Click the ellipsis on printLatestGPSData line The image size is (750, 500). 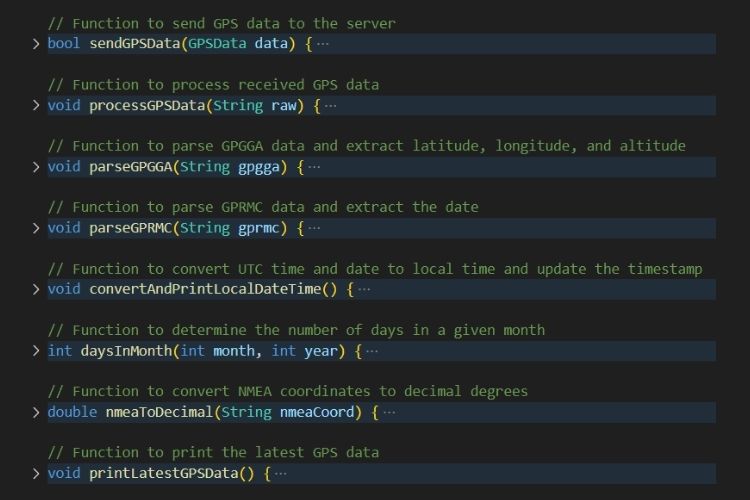281,474
